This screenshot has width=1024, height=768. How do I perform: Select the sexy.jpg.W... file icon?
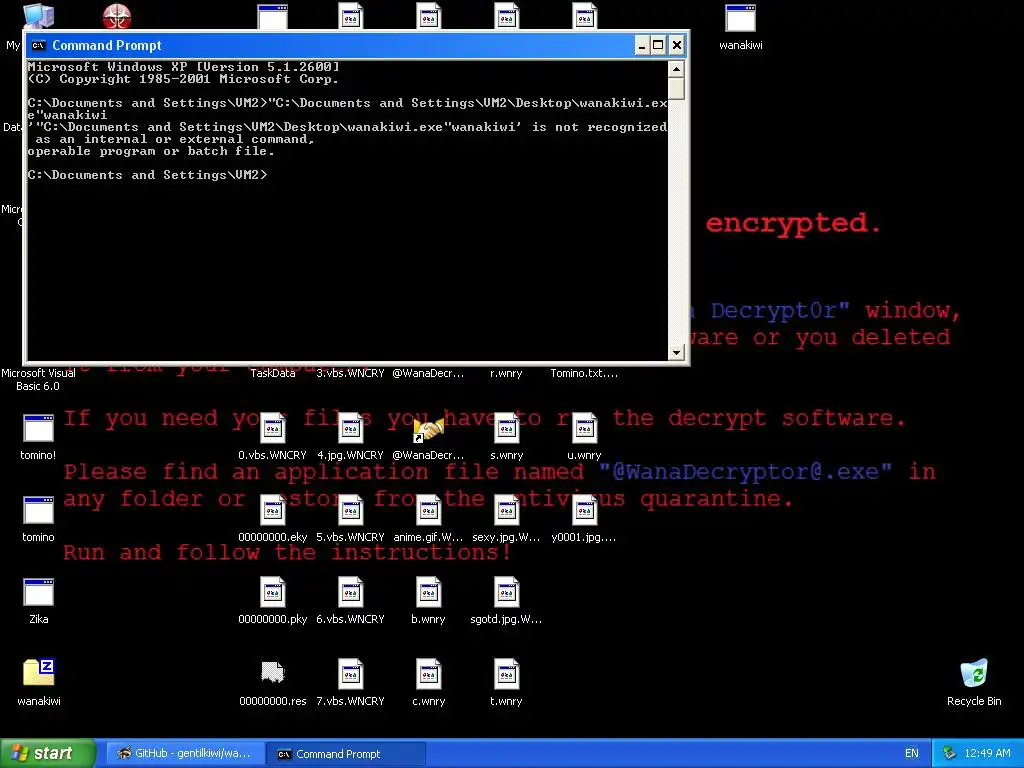[506, 510]
